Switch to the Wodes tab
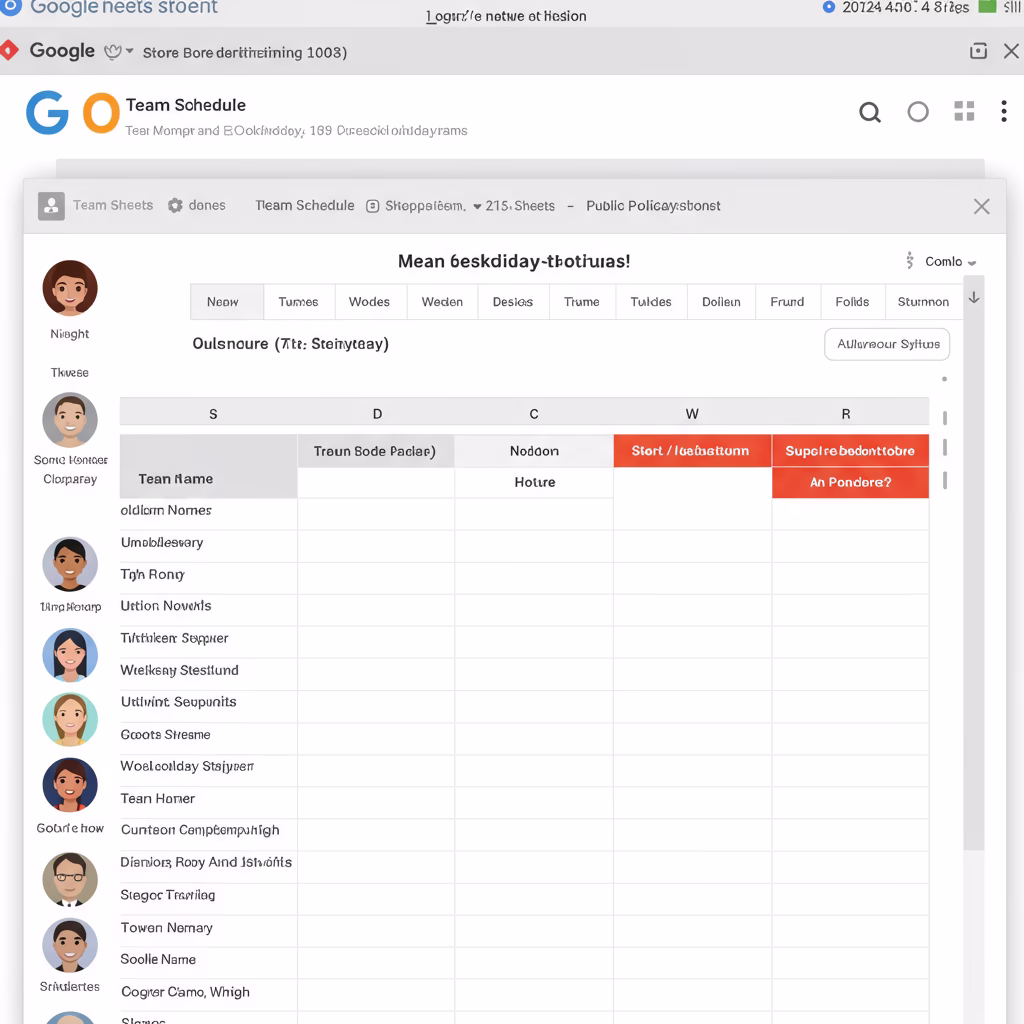 [370, 302]
